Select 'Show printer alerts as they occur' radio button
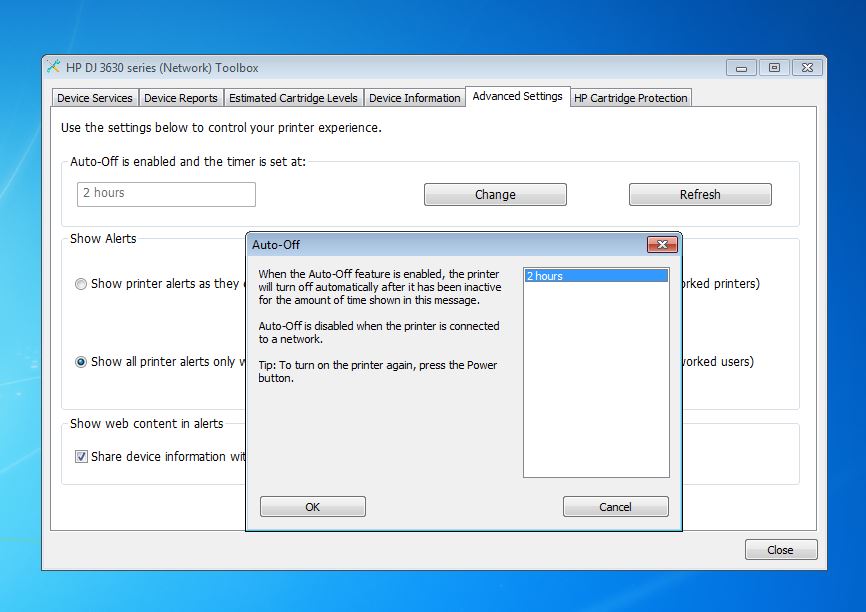 81,284
